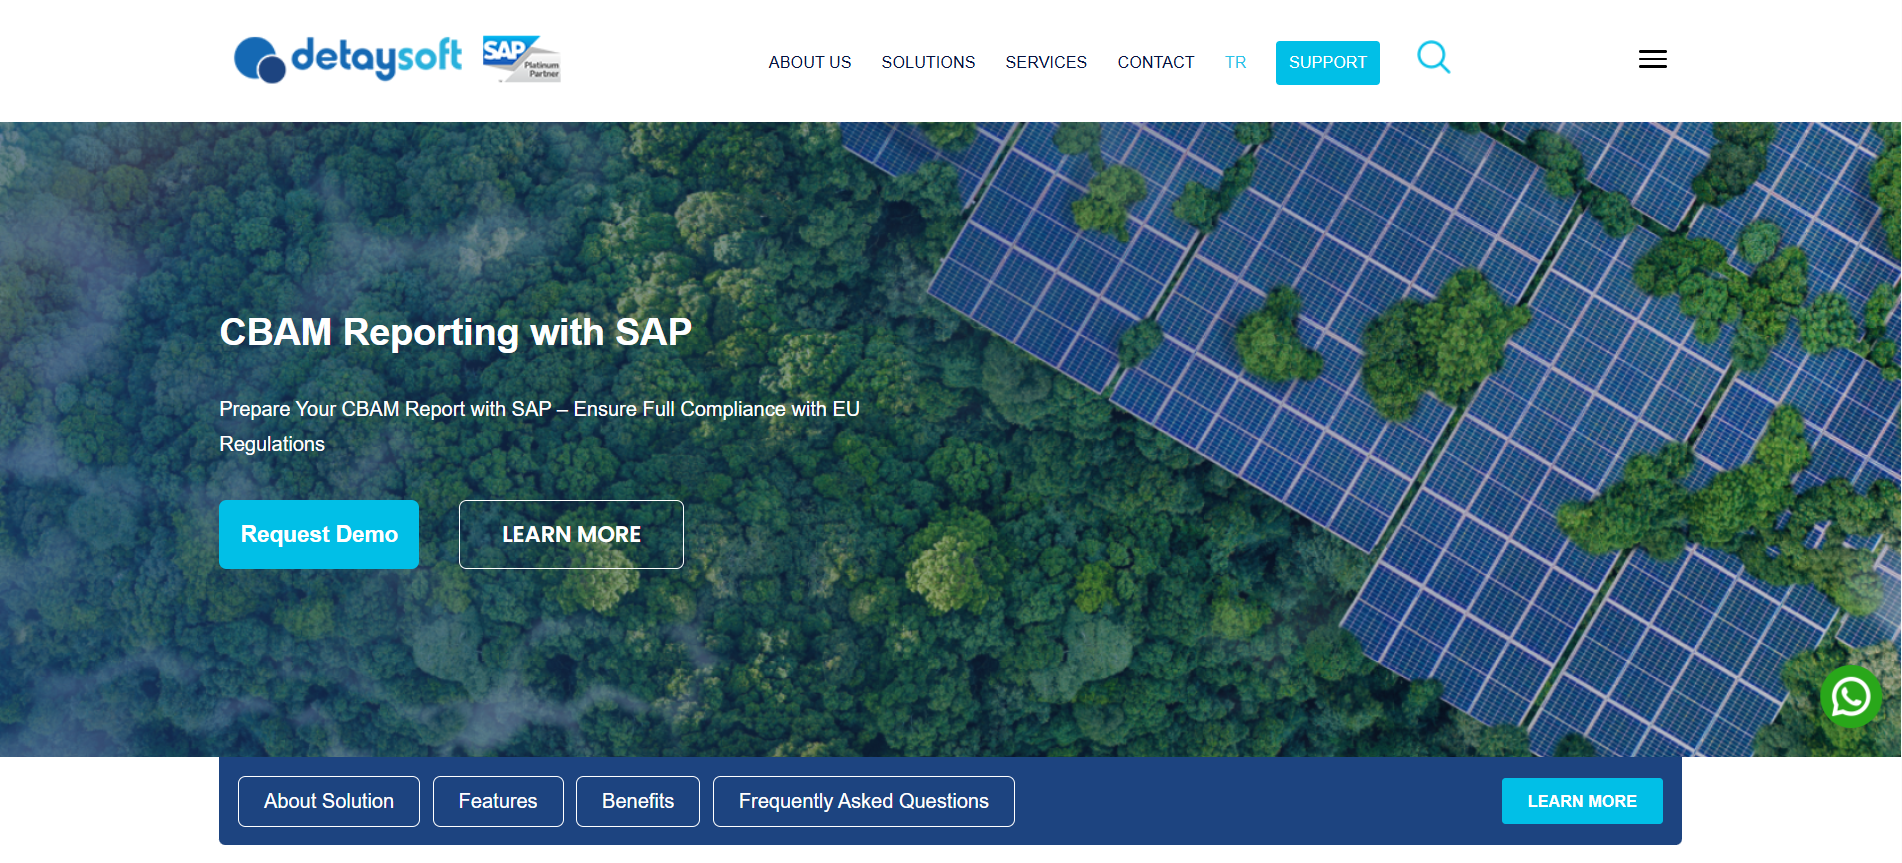
Task: Open the WhatsApp chat icon
Action: click(x=1850, y=697)
